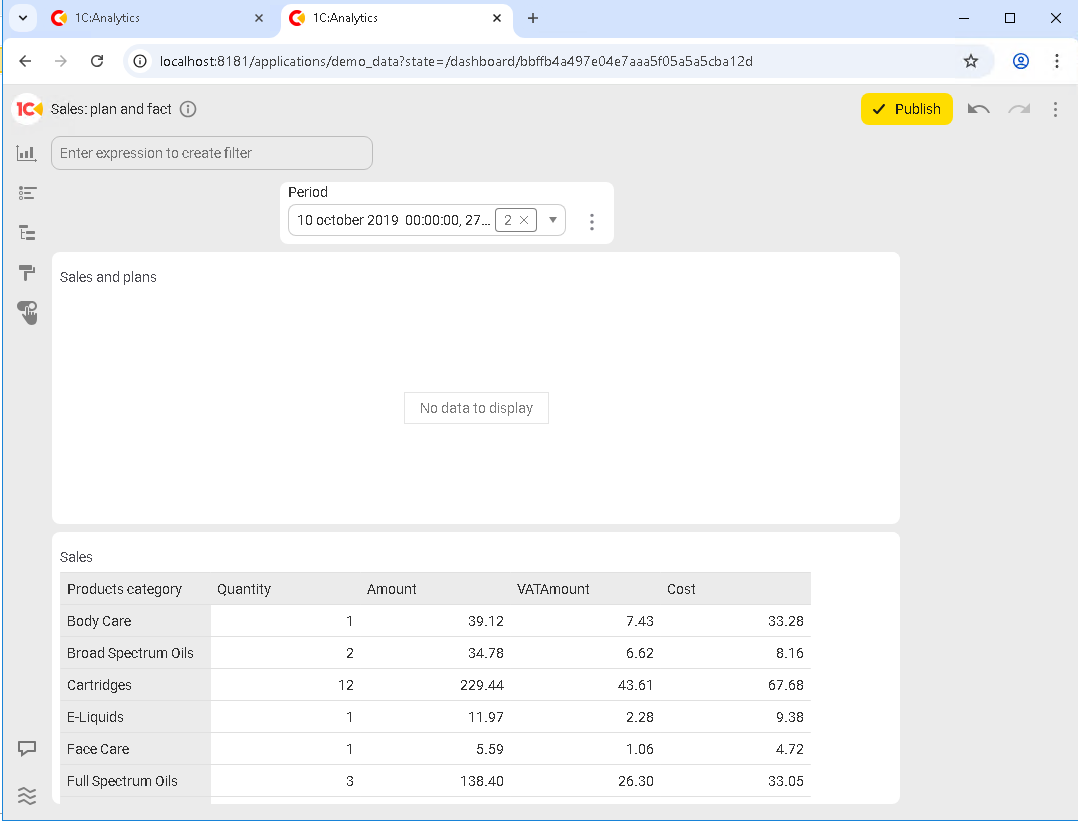Expand the Period dropdown arrow
Screen dimensions: 1078x825
pyautogui.click(x=553, y=220)
